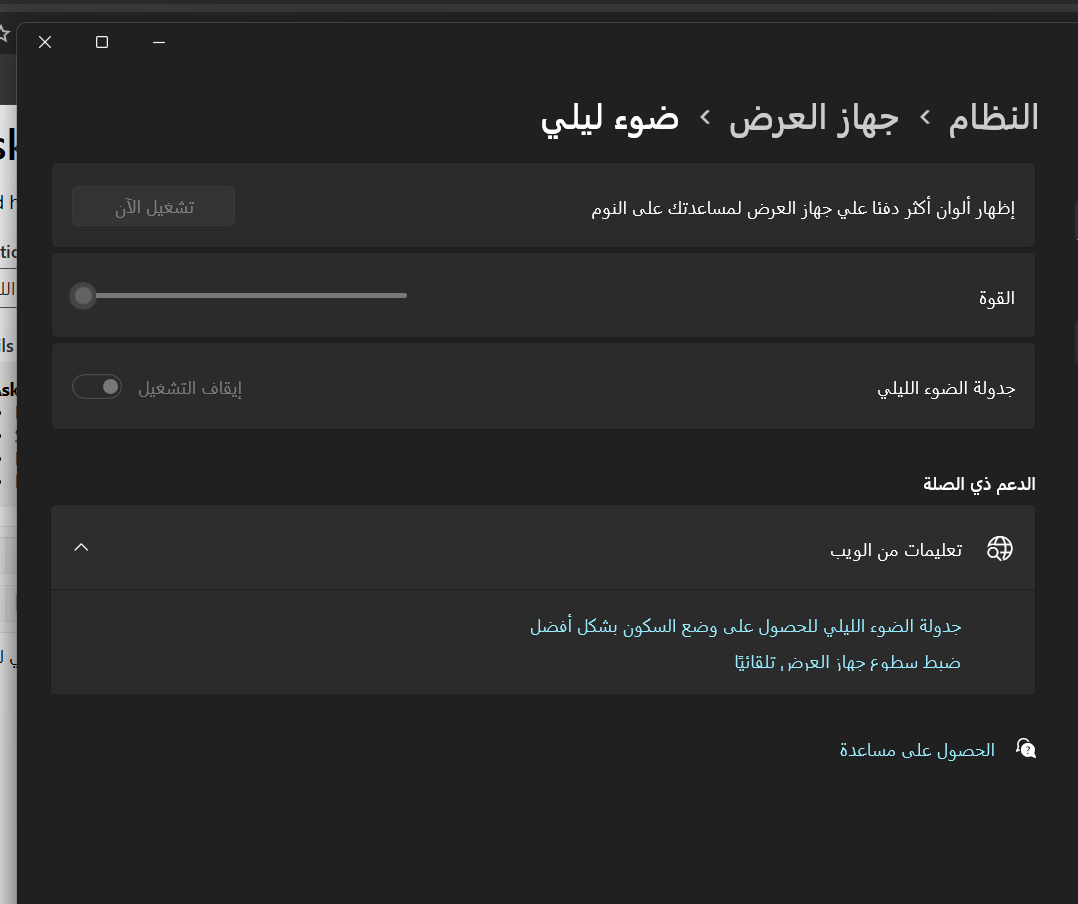Go to جهاز العرض breadcrumb

(x=814, y=118)
